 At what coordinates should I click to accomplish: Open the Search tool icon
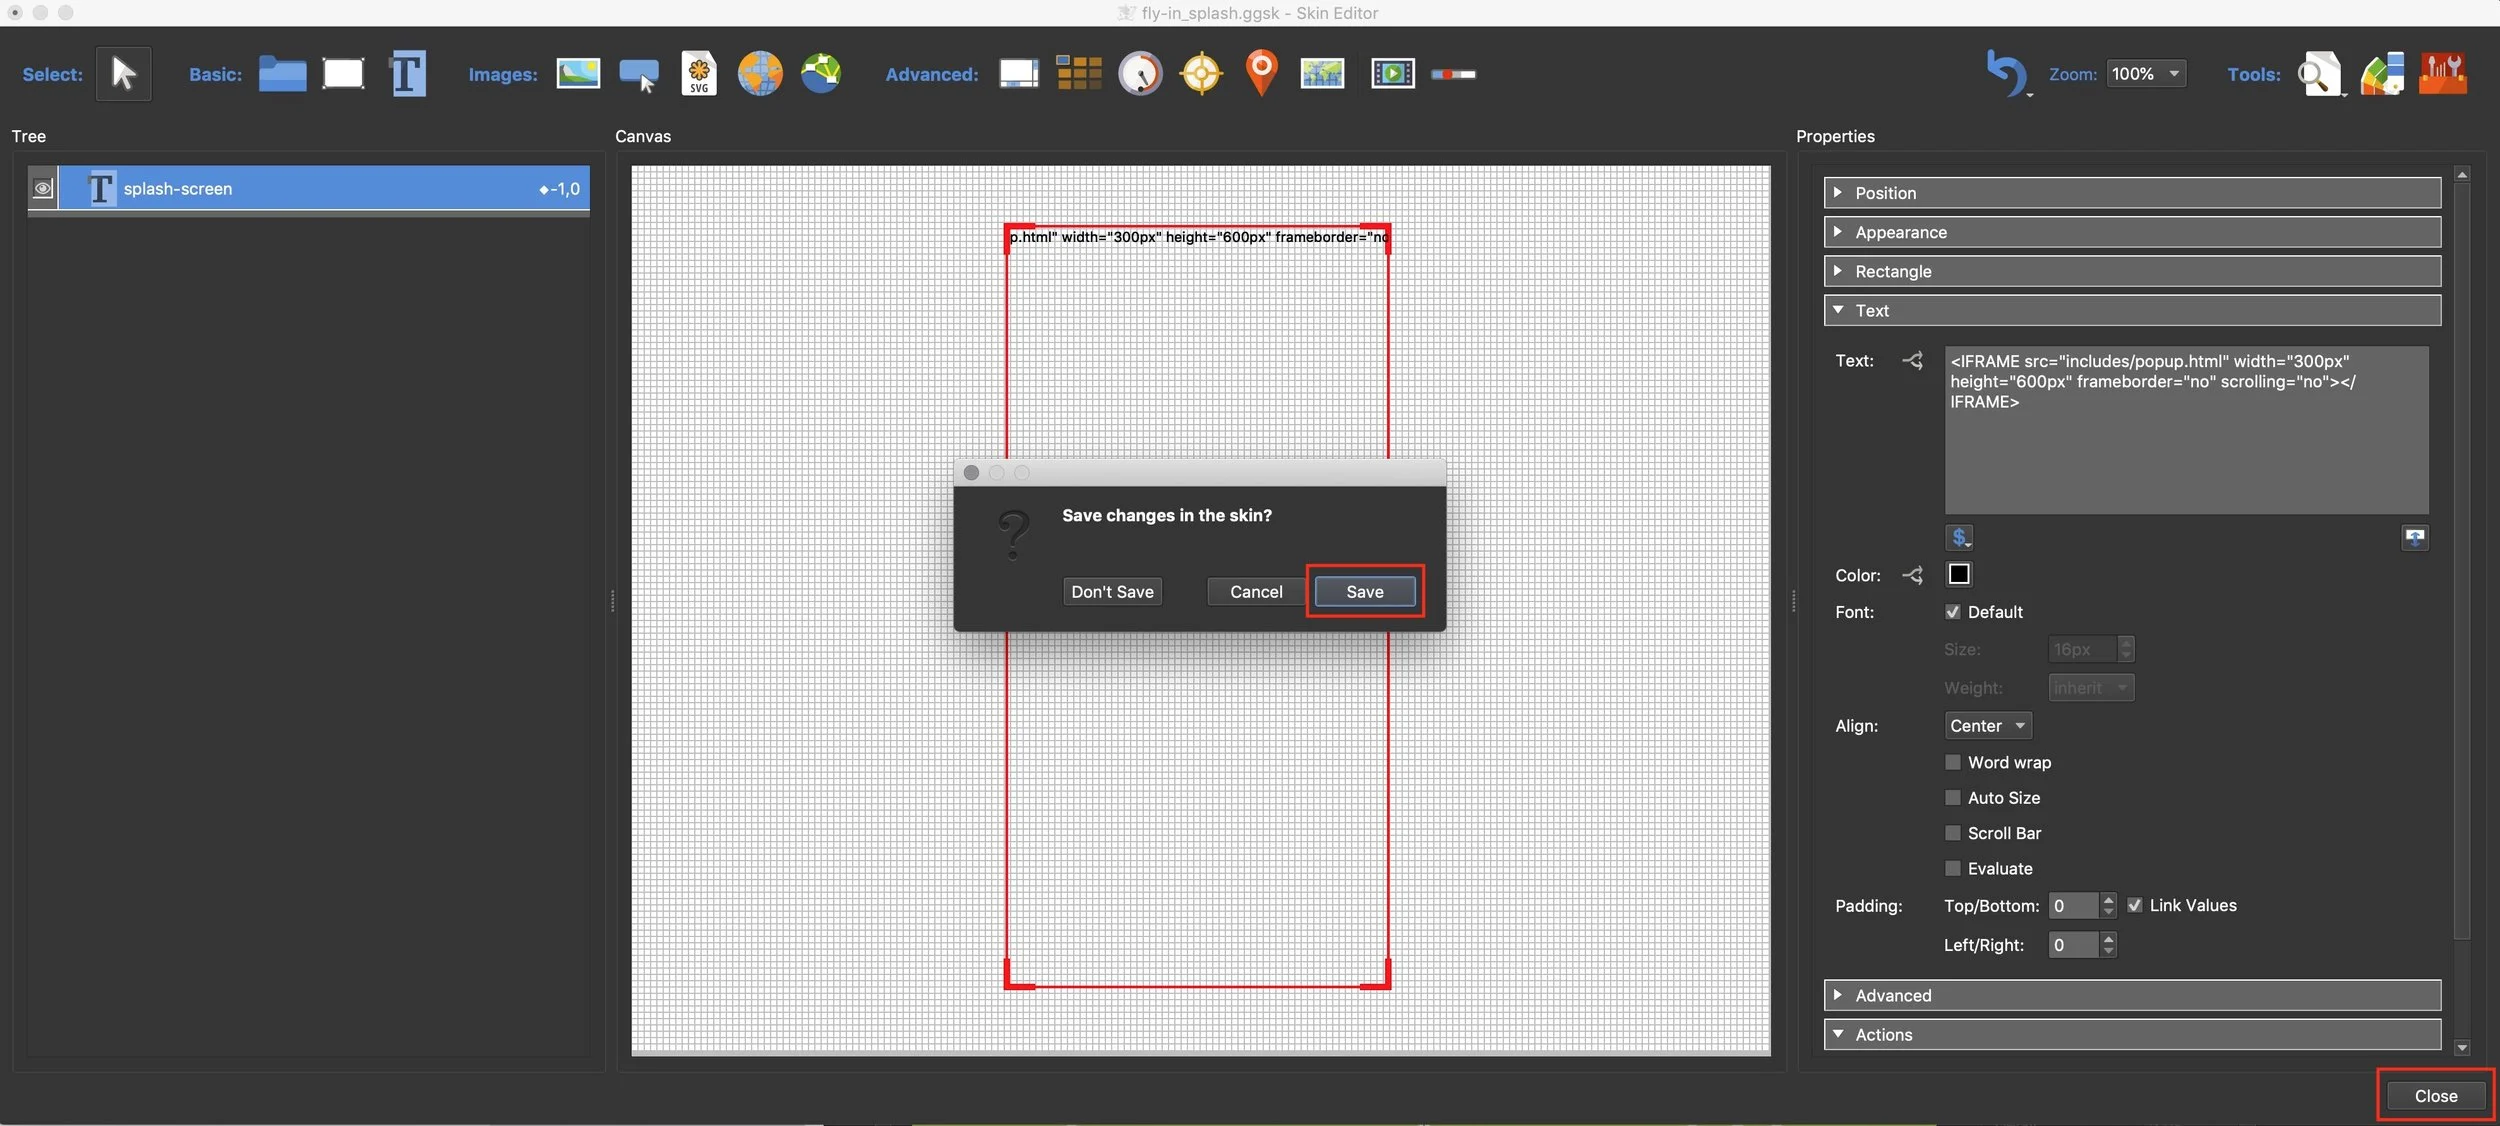click(2319, 73)
